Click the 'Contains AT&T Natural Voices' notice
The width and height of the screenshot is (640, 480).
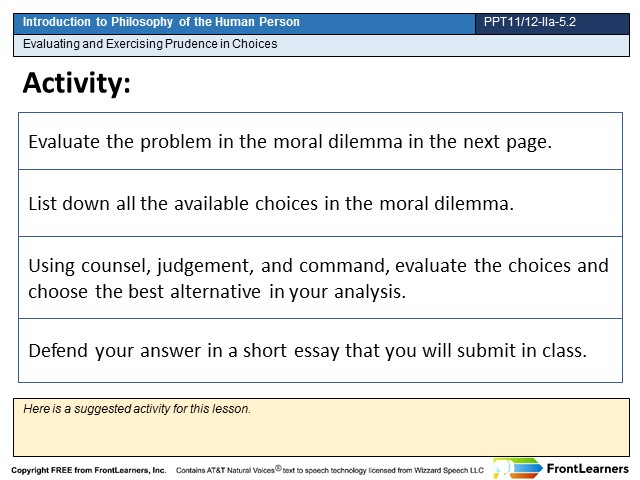click(330, 470)
